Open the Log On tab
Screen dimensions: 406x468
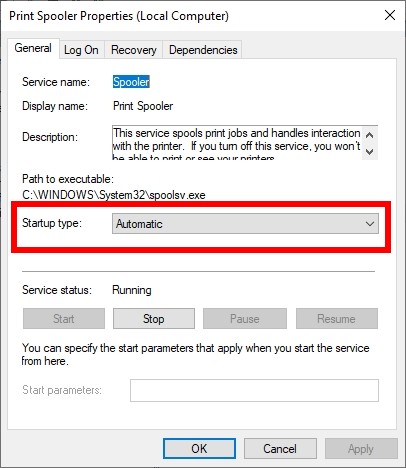(81, 50)
